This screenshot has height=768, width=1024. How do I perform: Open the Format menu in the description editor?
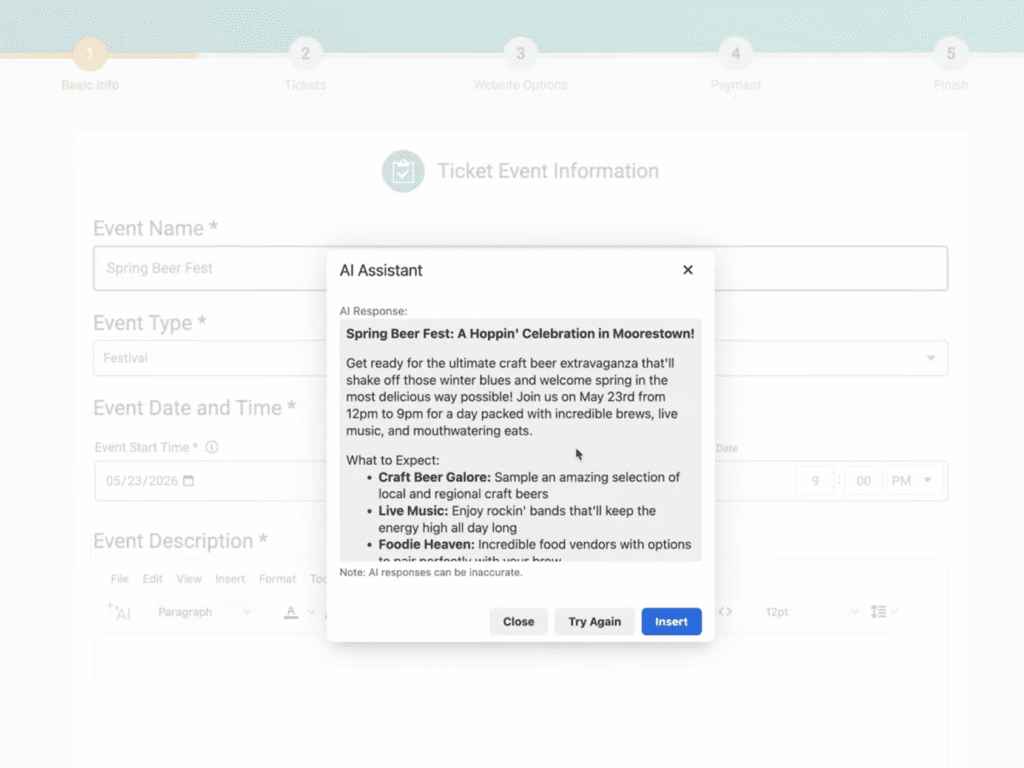point(277,578)
